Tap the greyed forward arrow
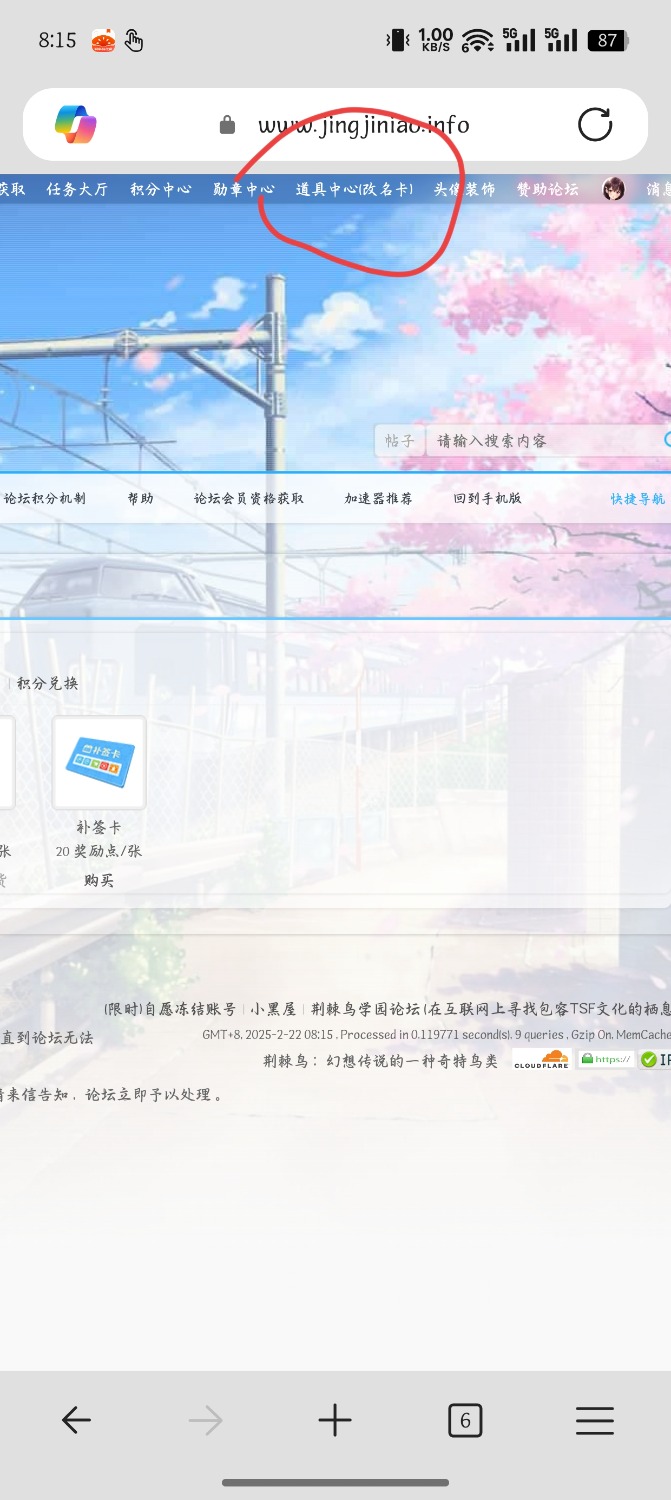Screen dimensions: 671x1500 point(205,1420)
